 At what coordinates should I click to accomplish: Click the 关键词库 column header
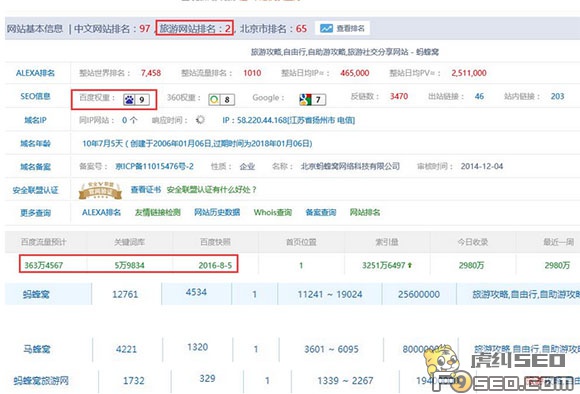[129, 242]
